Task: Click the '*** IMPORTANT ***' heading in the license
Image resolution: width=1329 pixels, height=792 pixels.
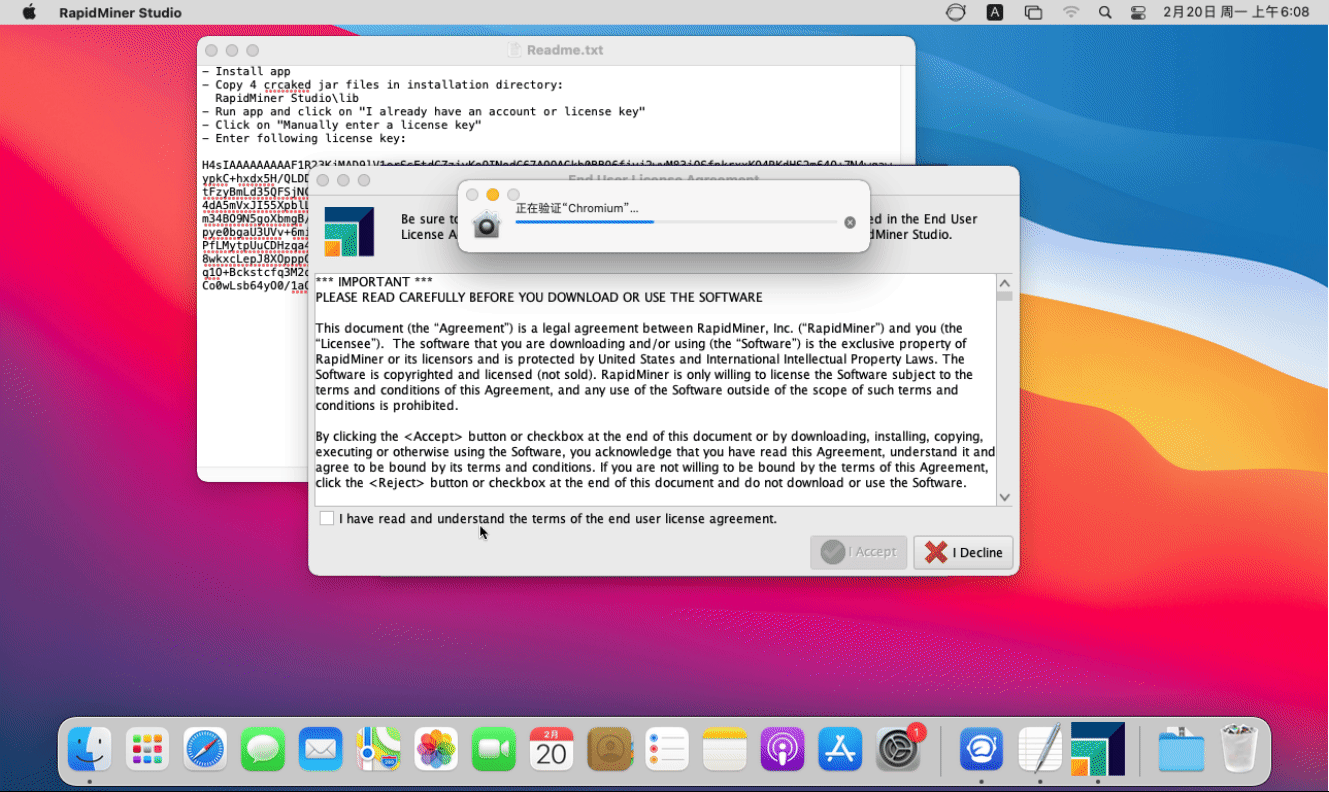Action: (x=374, y=282)
